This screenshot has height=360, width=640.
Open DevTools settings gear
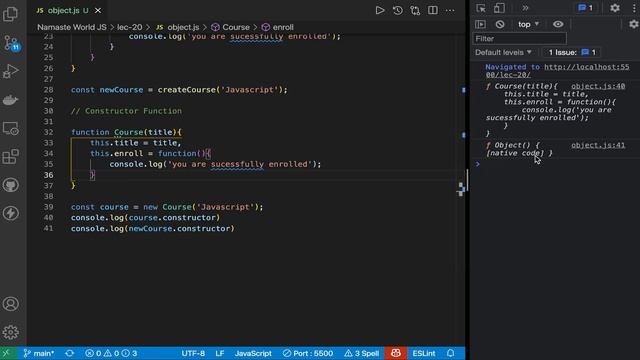pyautogui.click(x=615, y=8)
